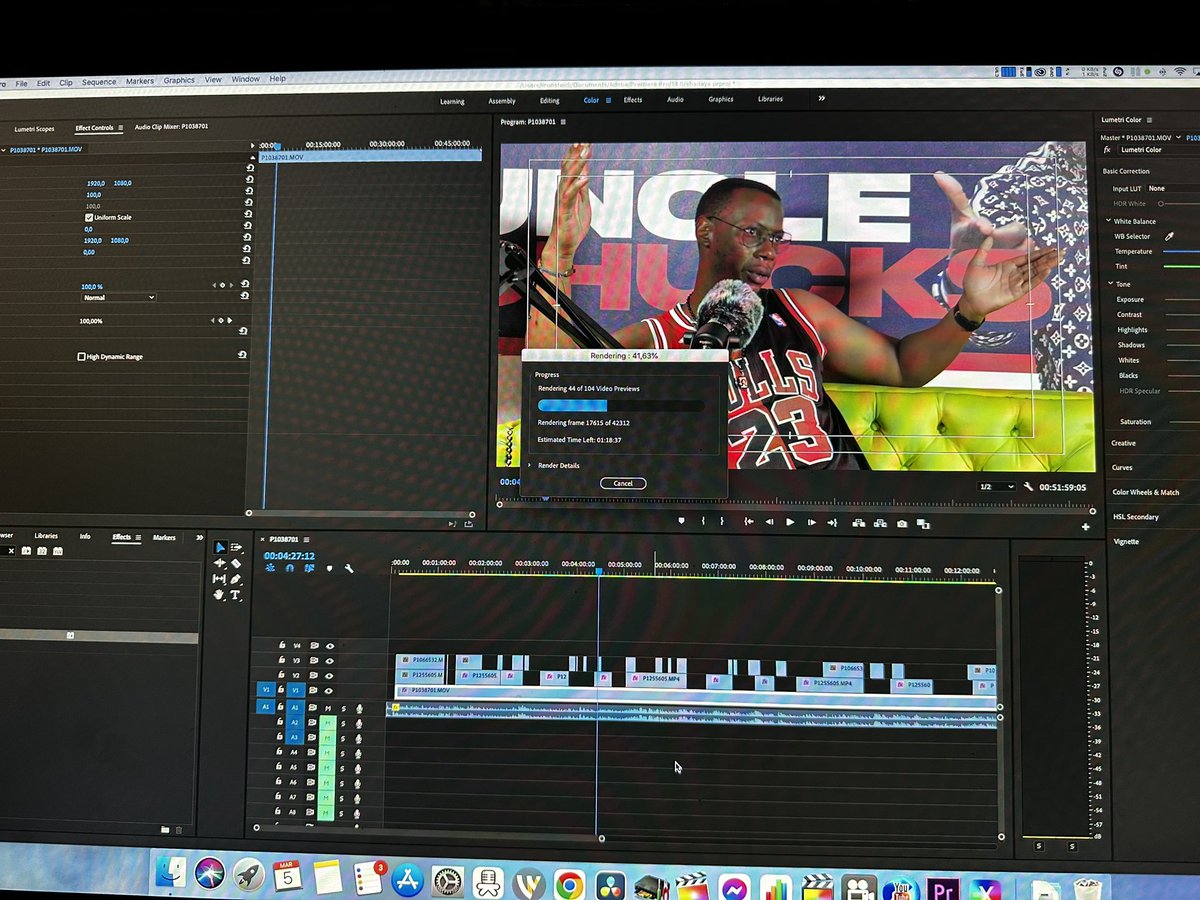
Task: Add marker in timeline header
Action: click(329, 568)
